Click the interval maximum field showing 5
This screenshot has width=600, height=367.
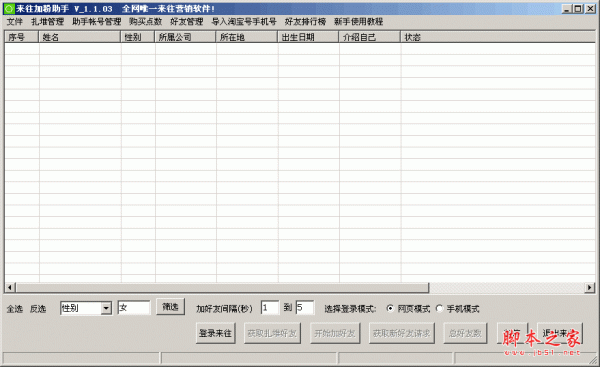(305, 308)
